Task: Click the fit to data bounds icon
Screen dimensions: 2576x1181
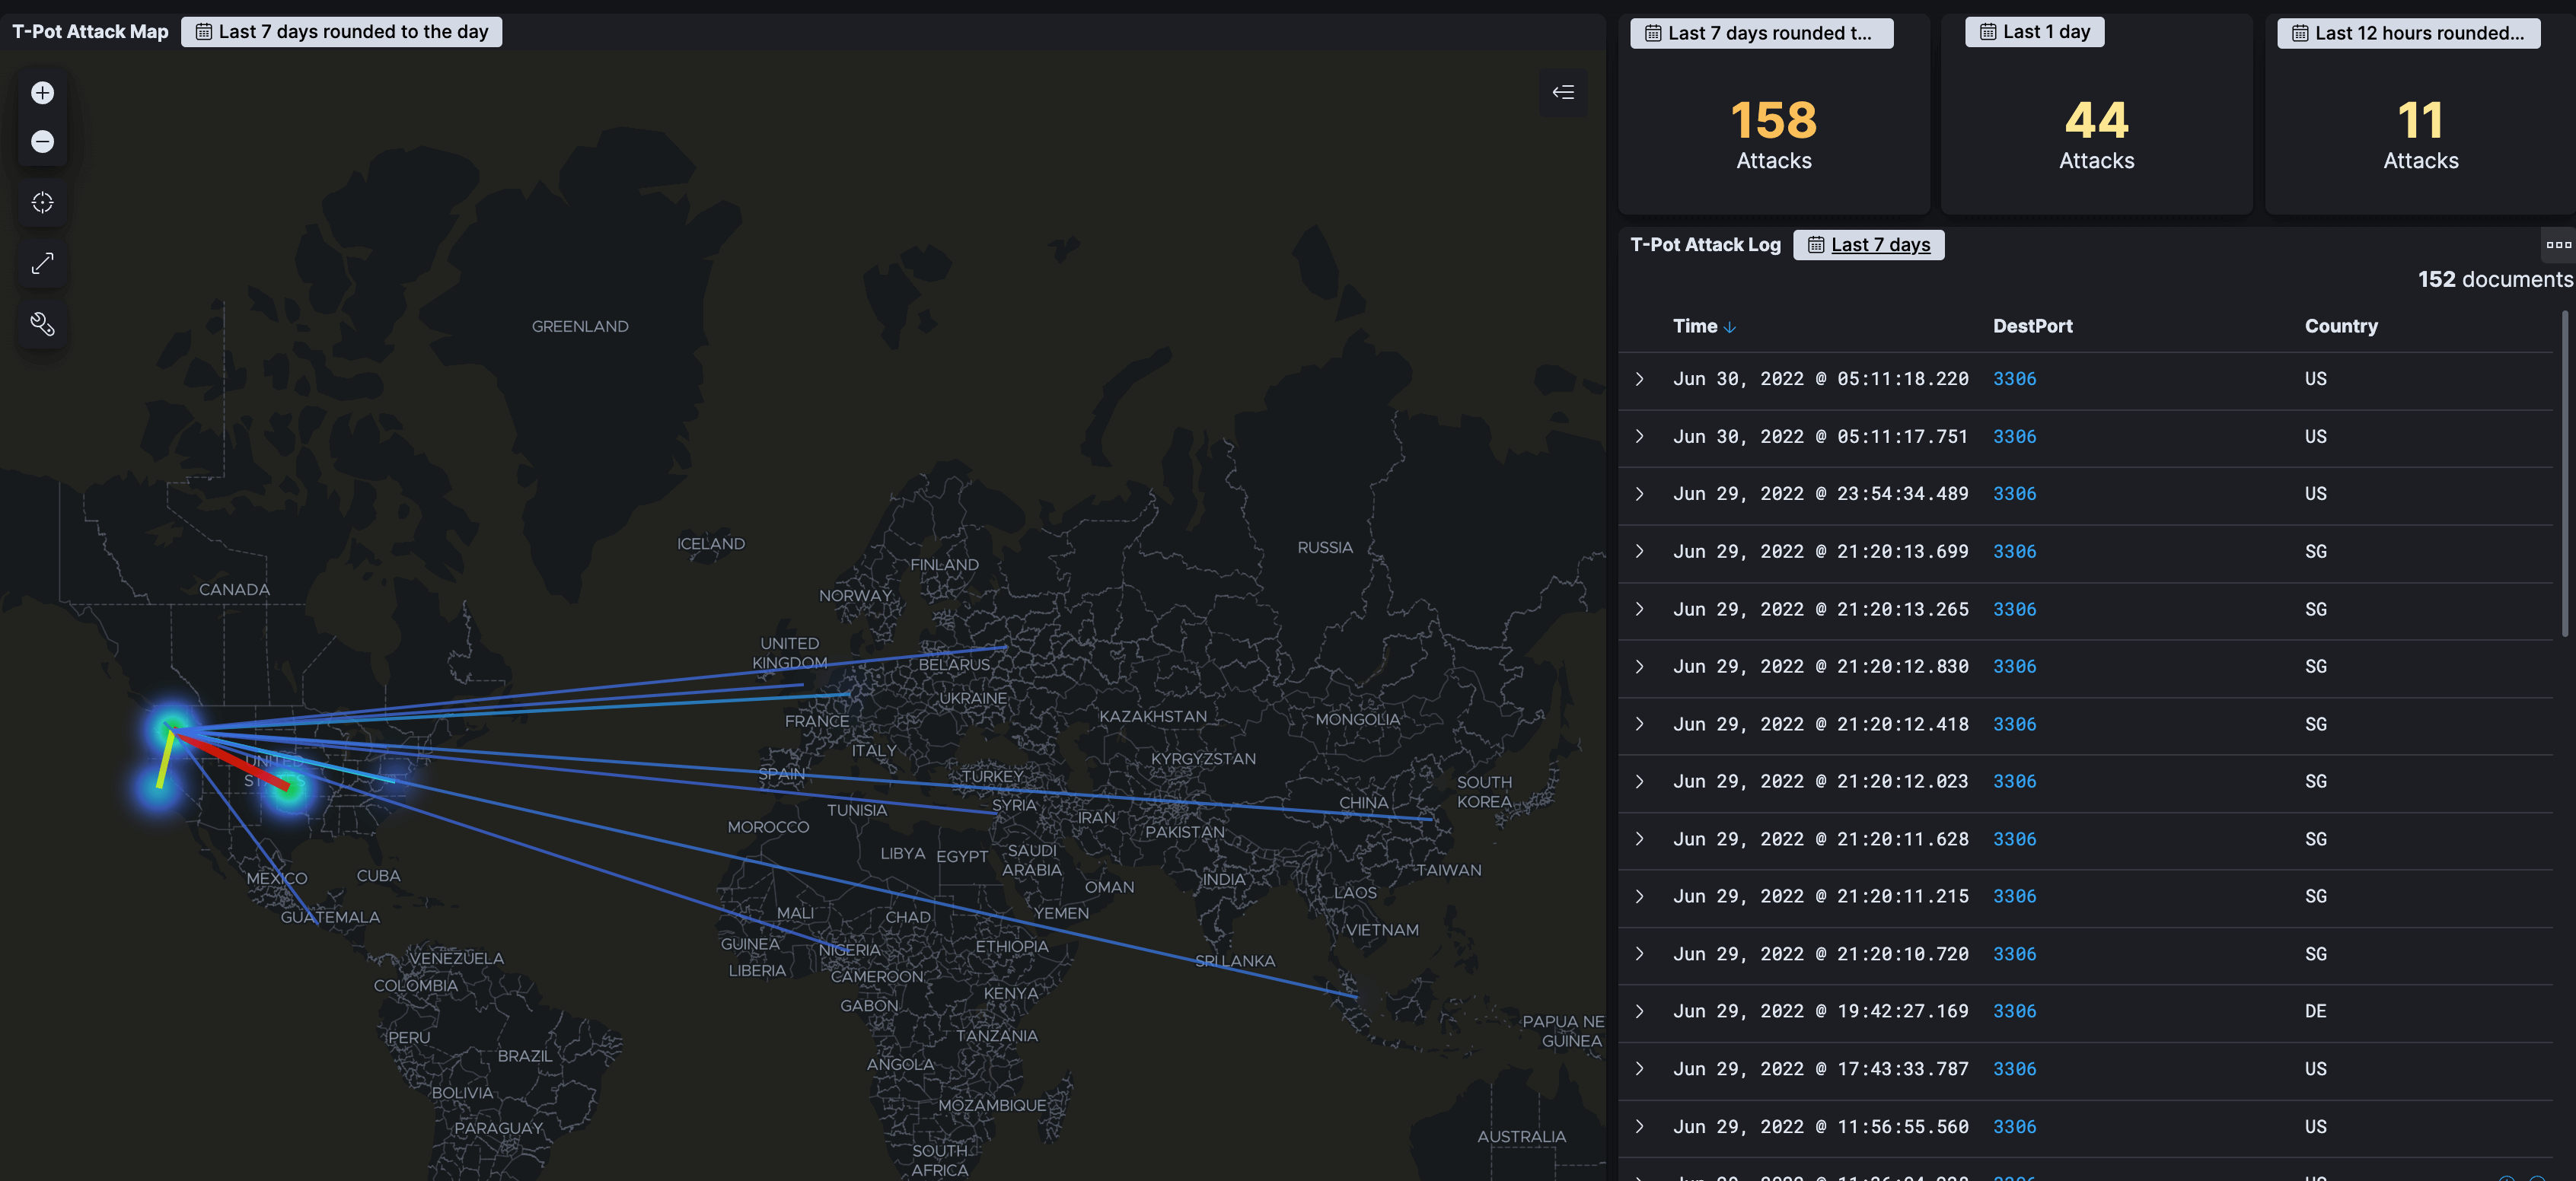Action: click(42, 203)
